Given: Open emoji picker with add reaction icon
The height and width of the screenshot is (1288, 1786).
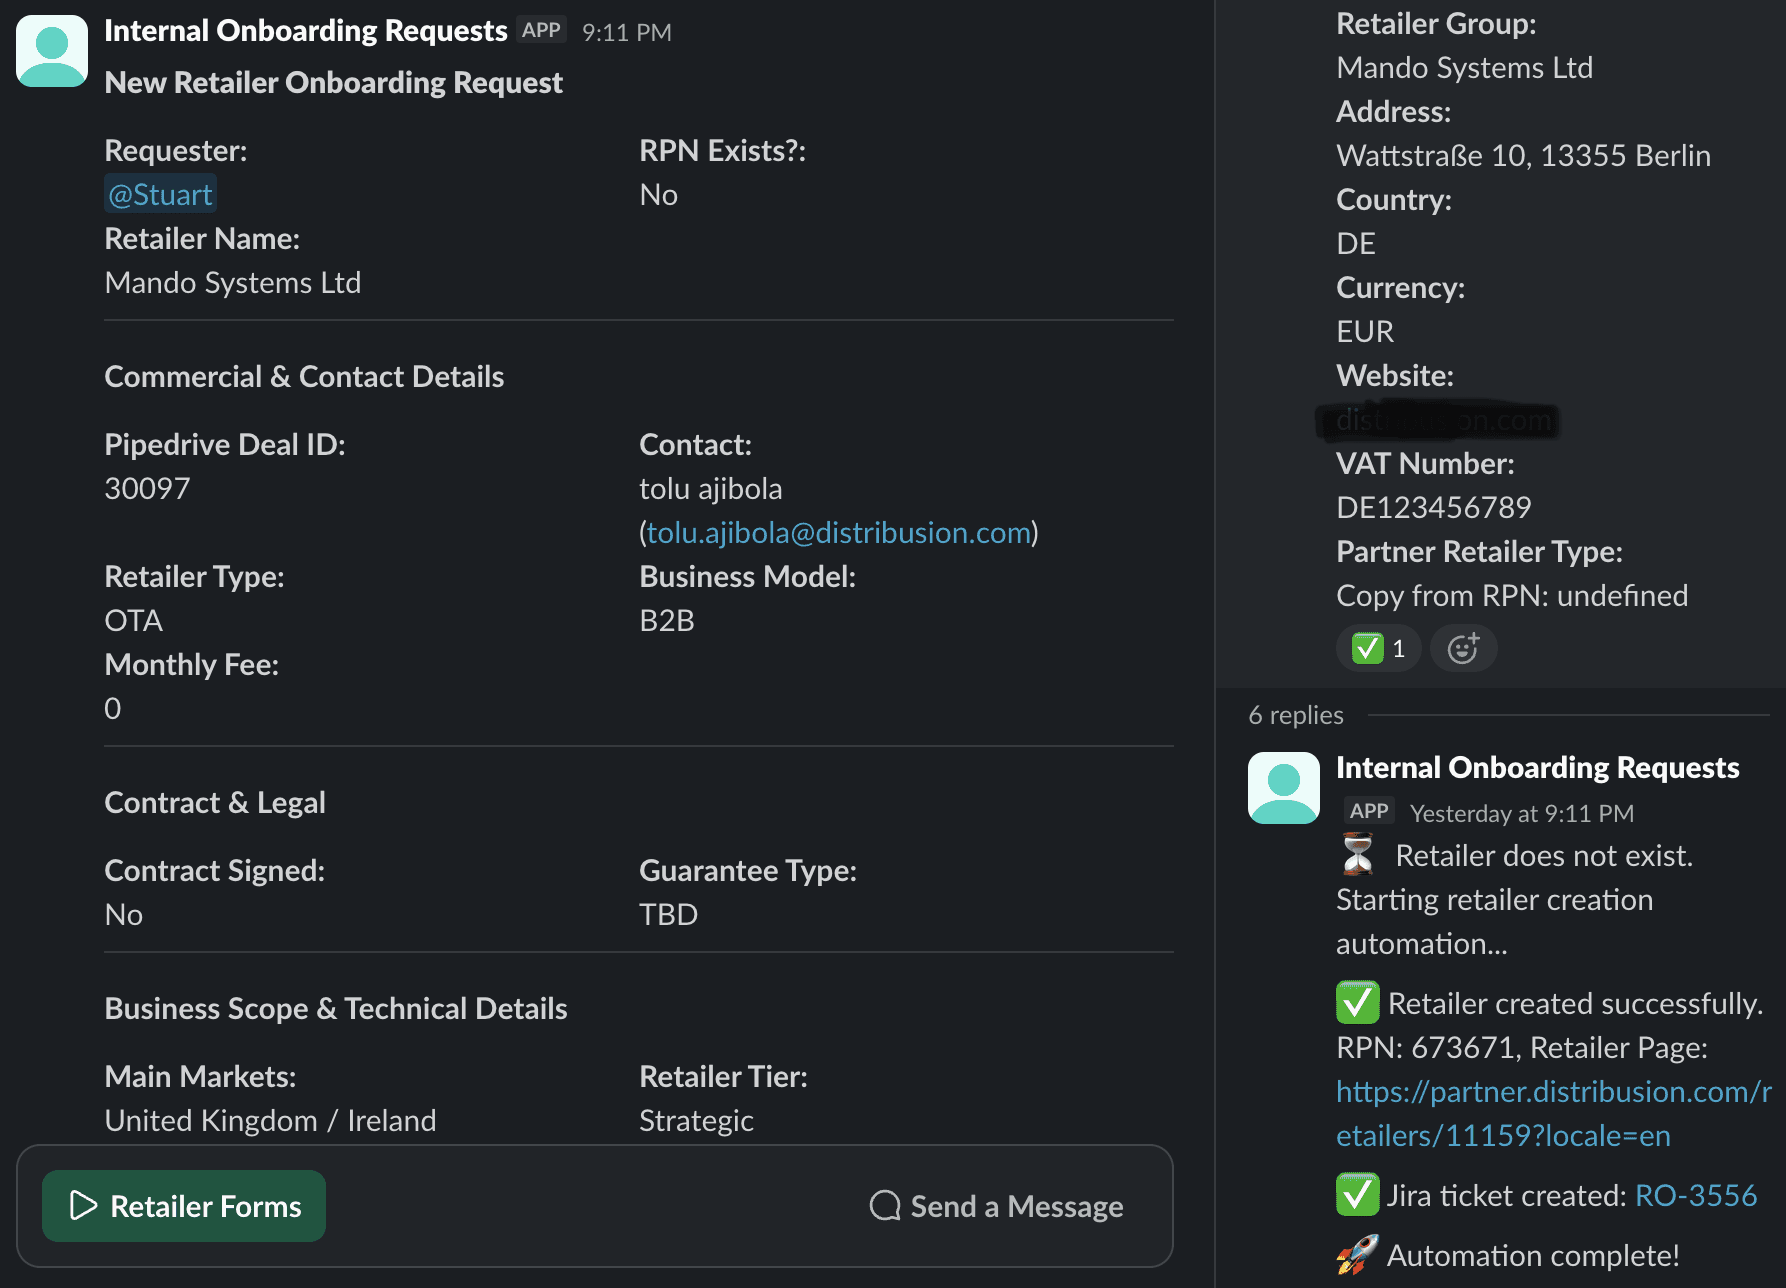Looking at the screenshot, I should (1463, 648).
